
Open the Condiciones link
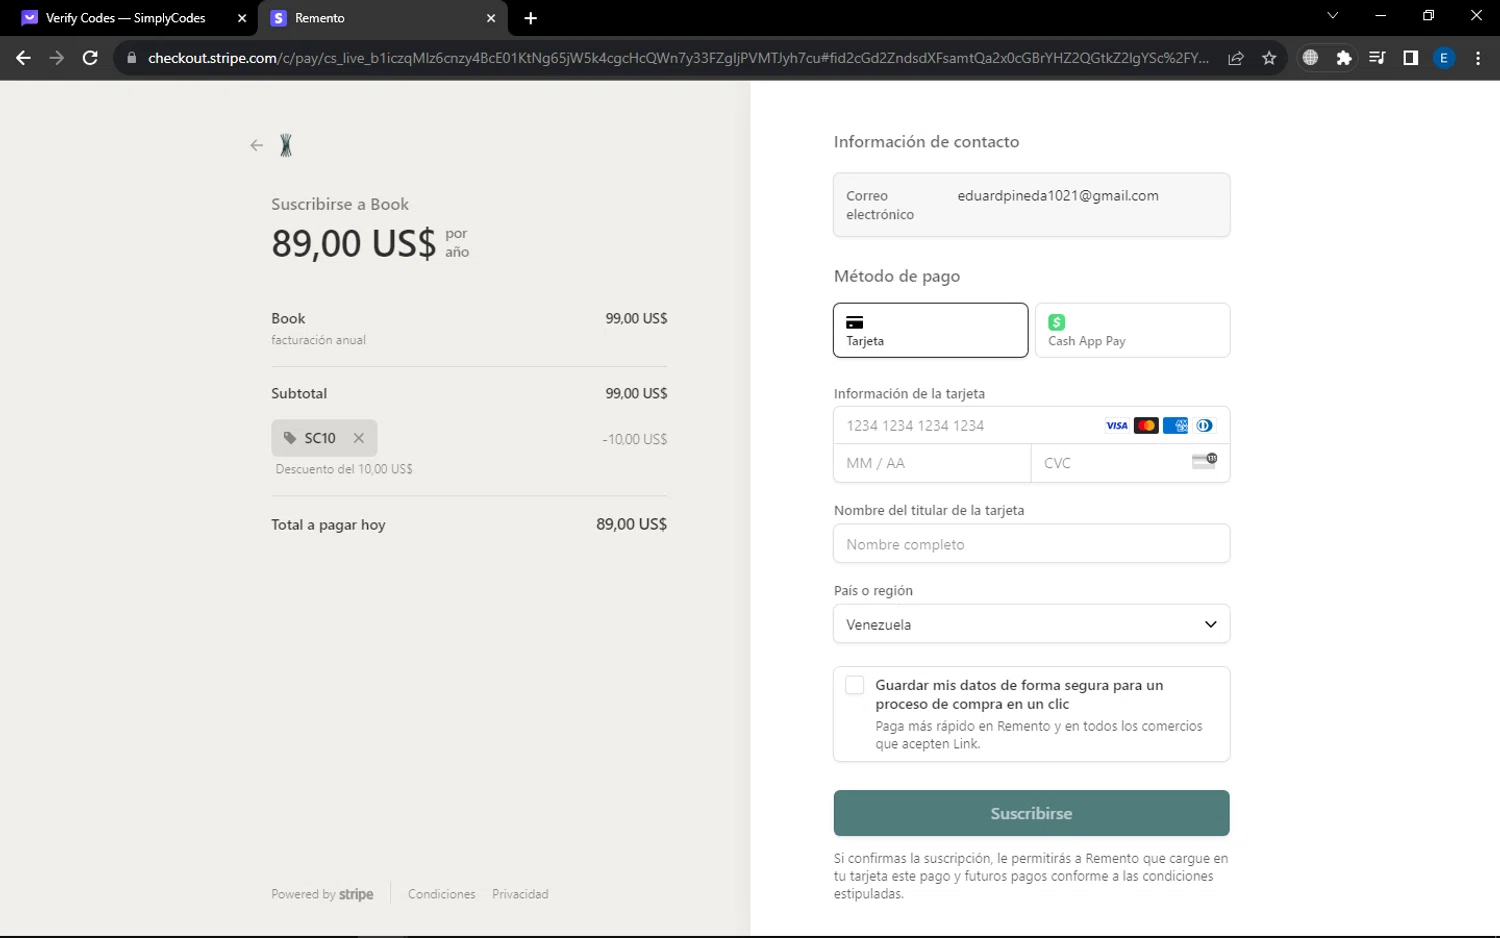tap(441, 894)
